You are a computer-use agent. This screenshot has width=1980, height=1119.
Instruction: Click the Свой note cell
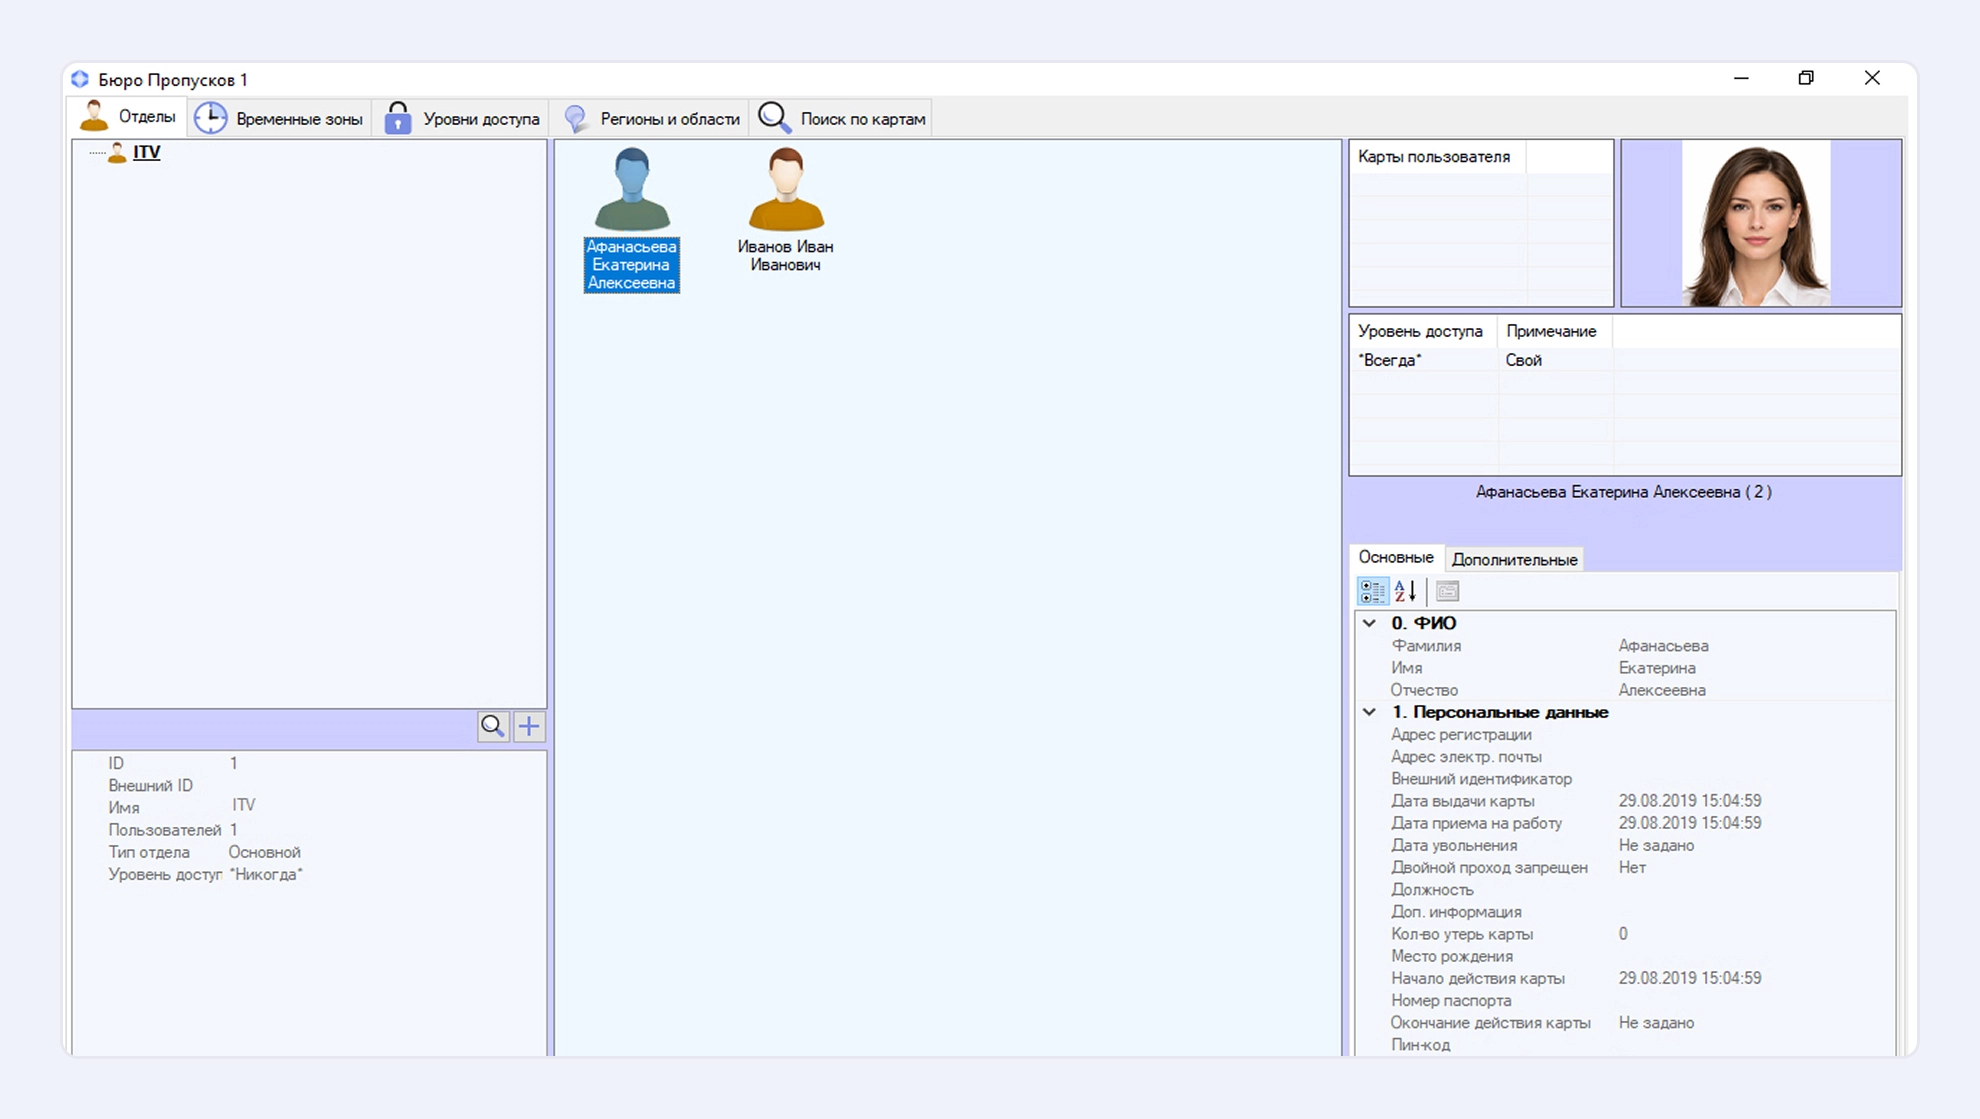click(x=1555, y=360)
